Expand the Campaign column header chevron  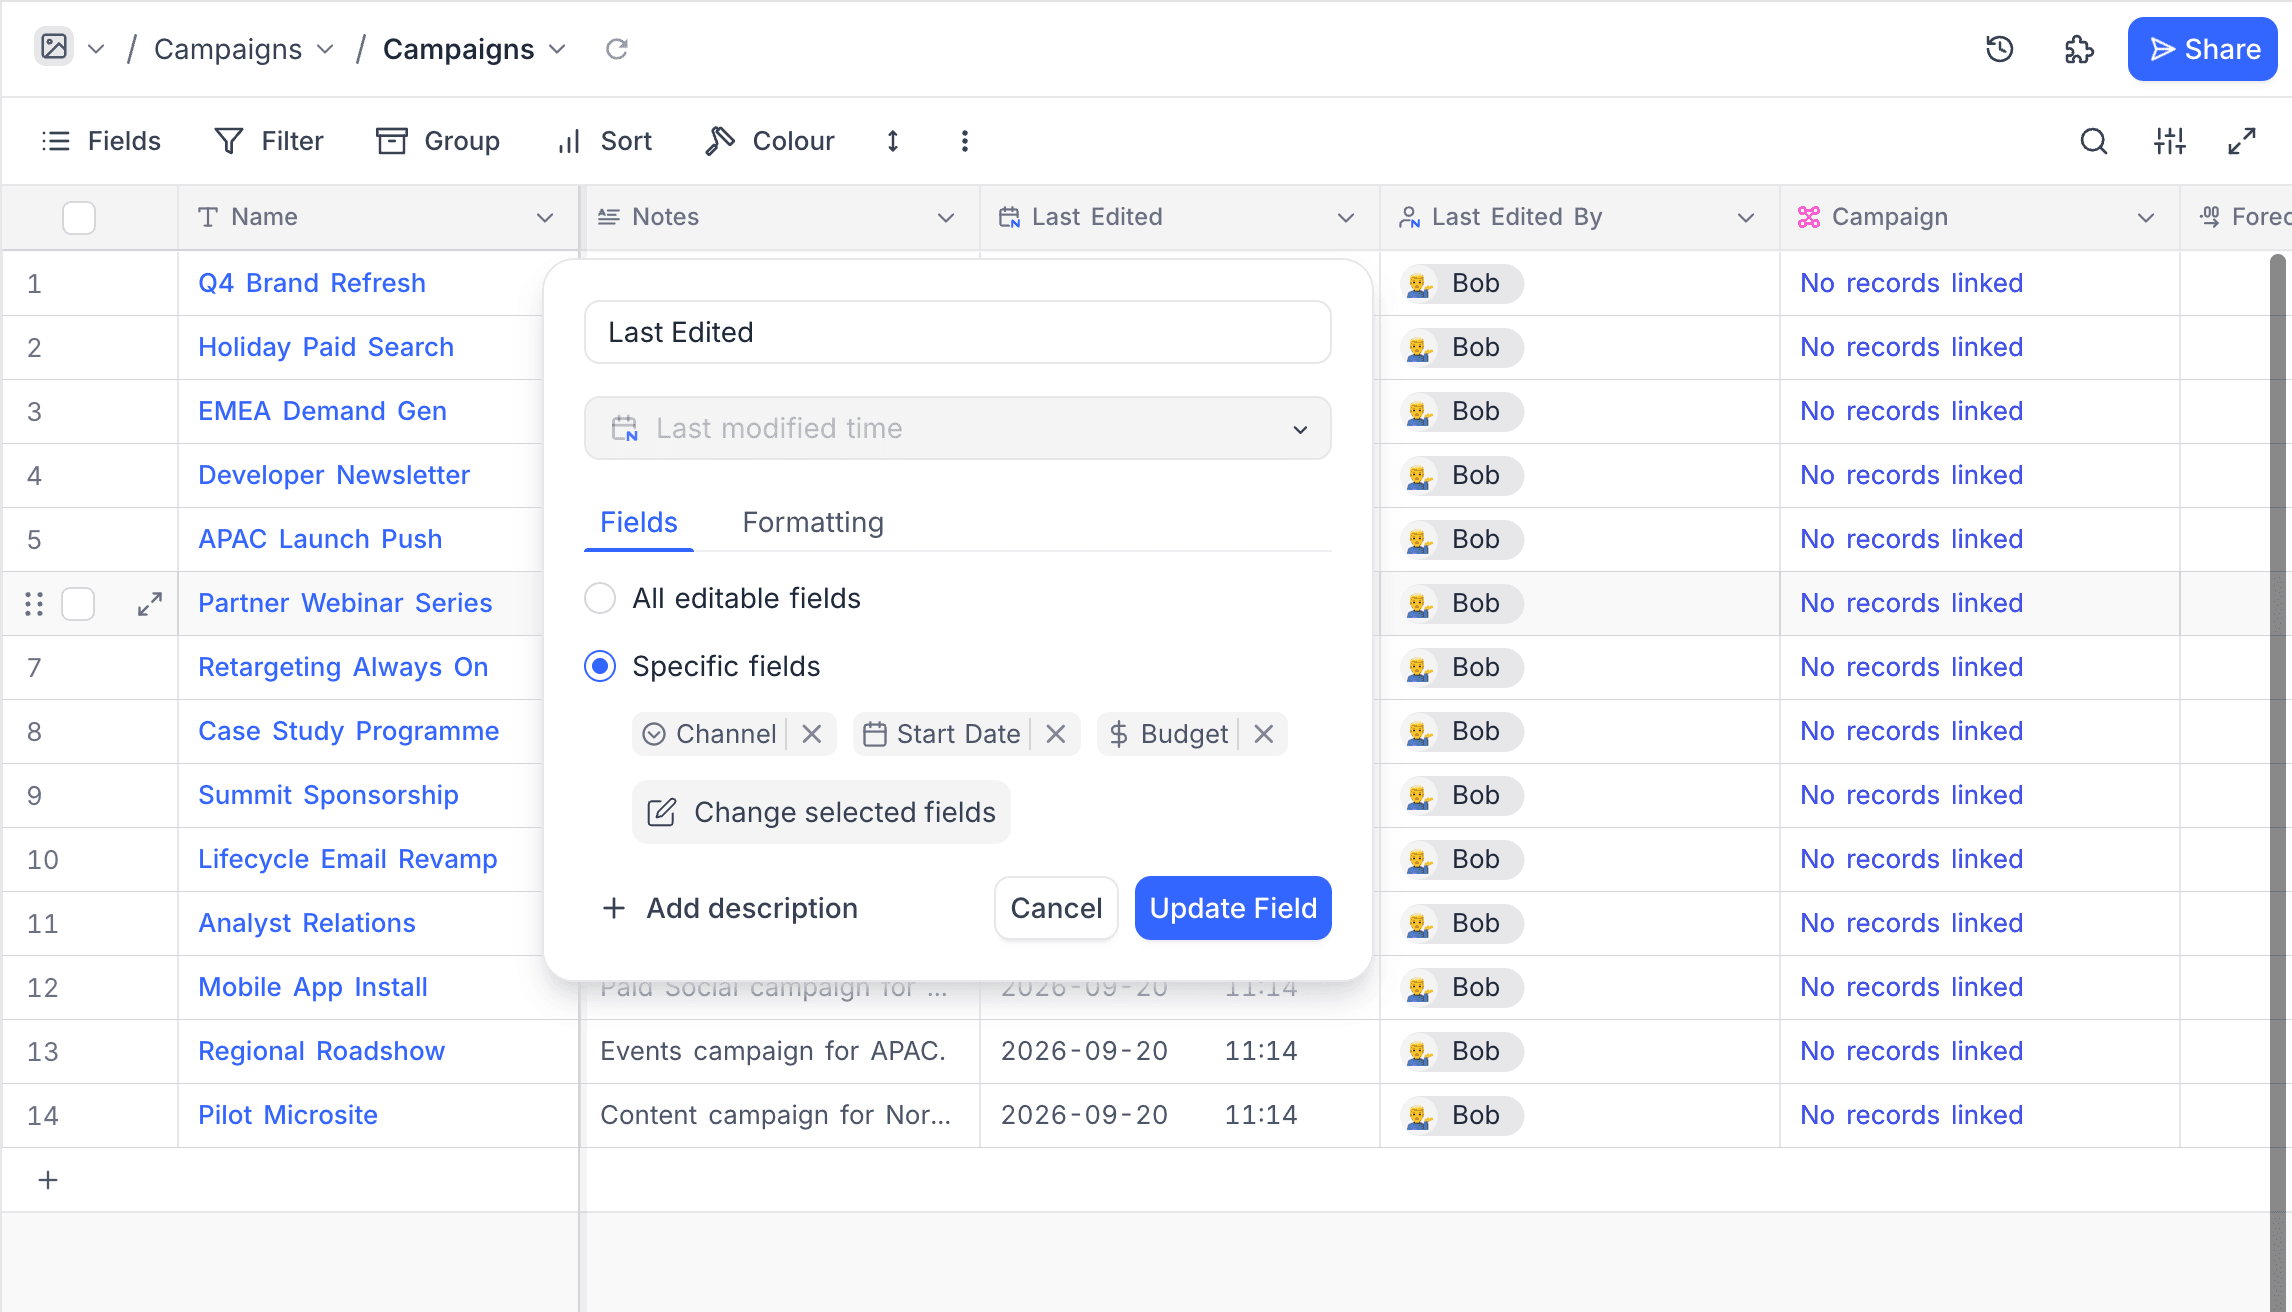2146,217
